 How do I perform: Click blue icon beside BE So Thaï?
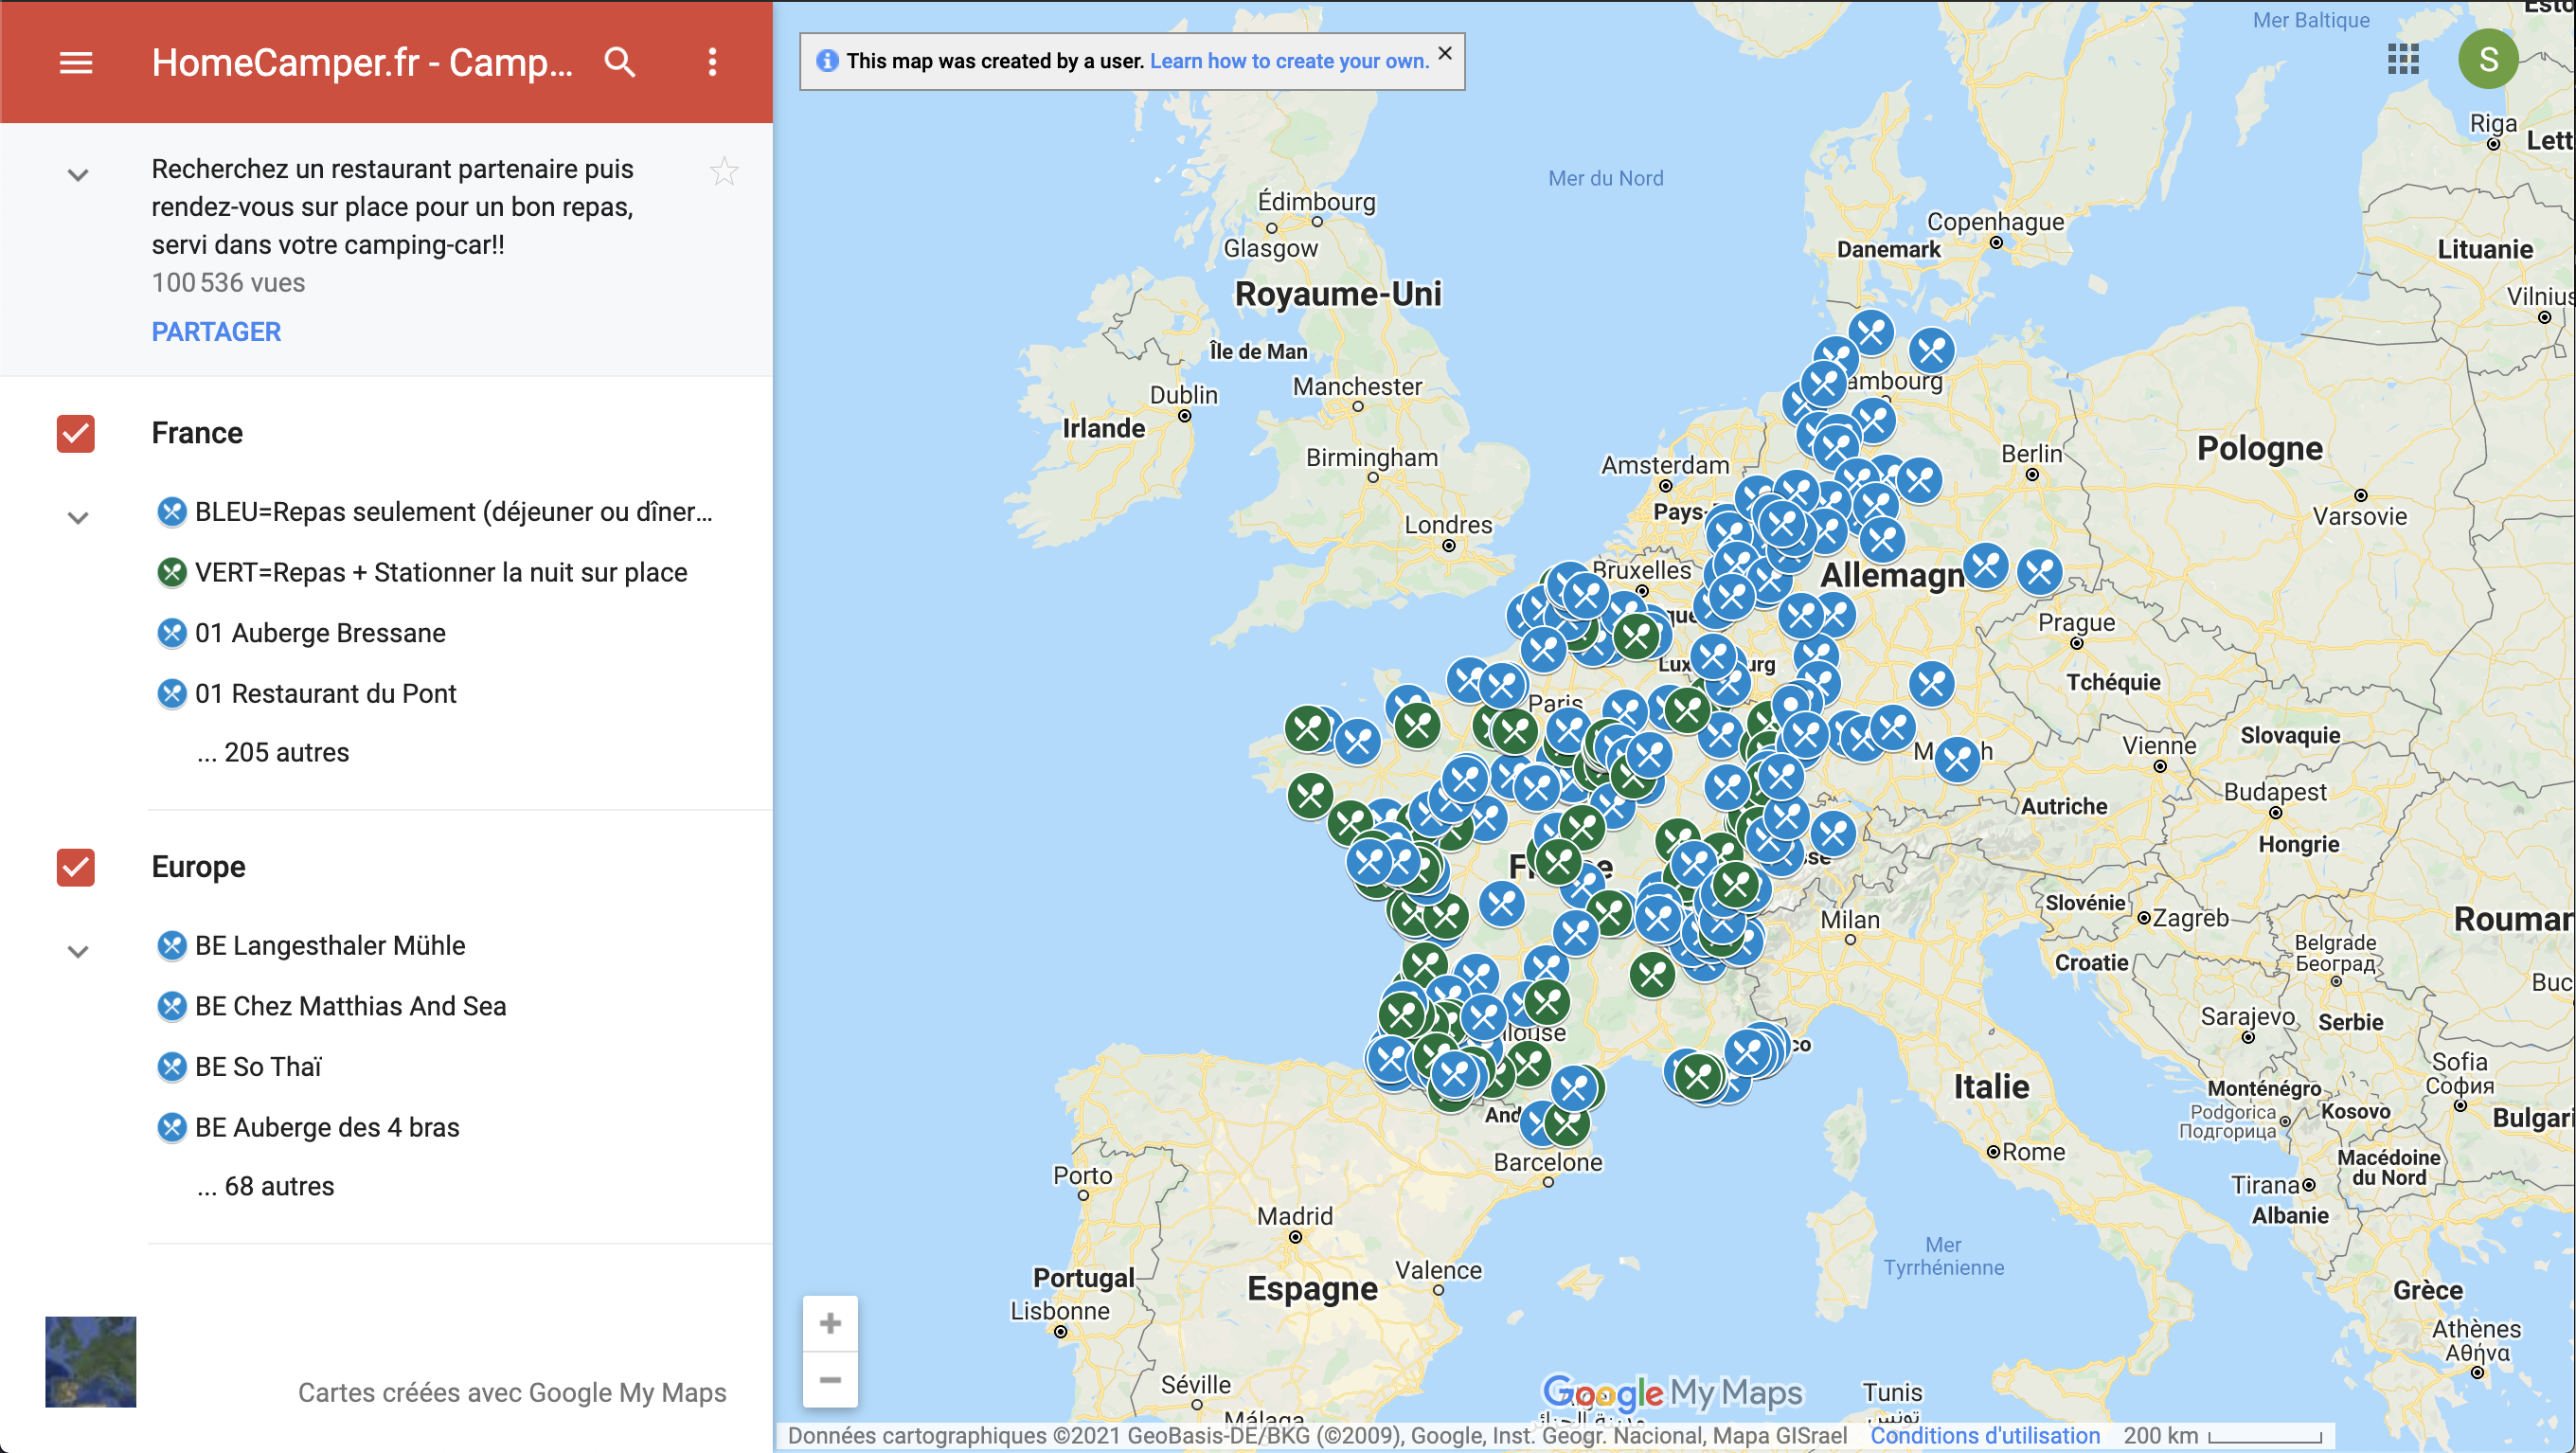pos(172,1066)
